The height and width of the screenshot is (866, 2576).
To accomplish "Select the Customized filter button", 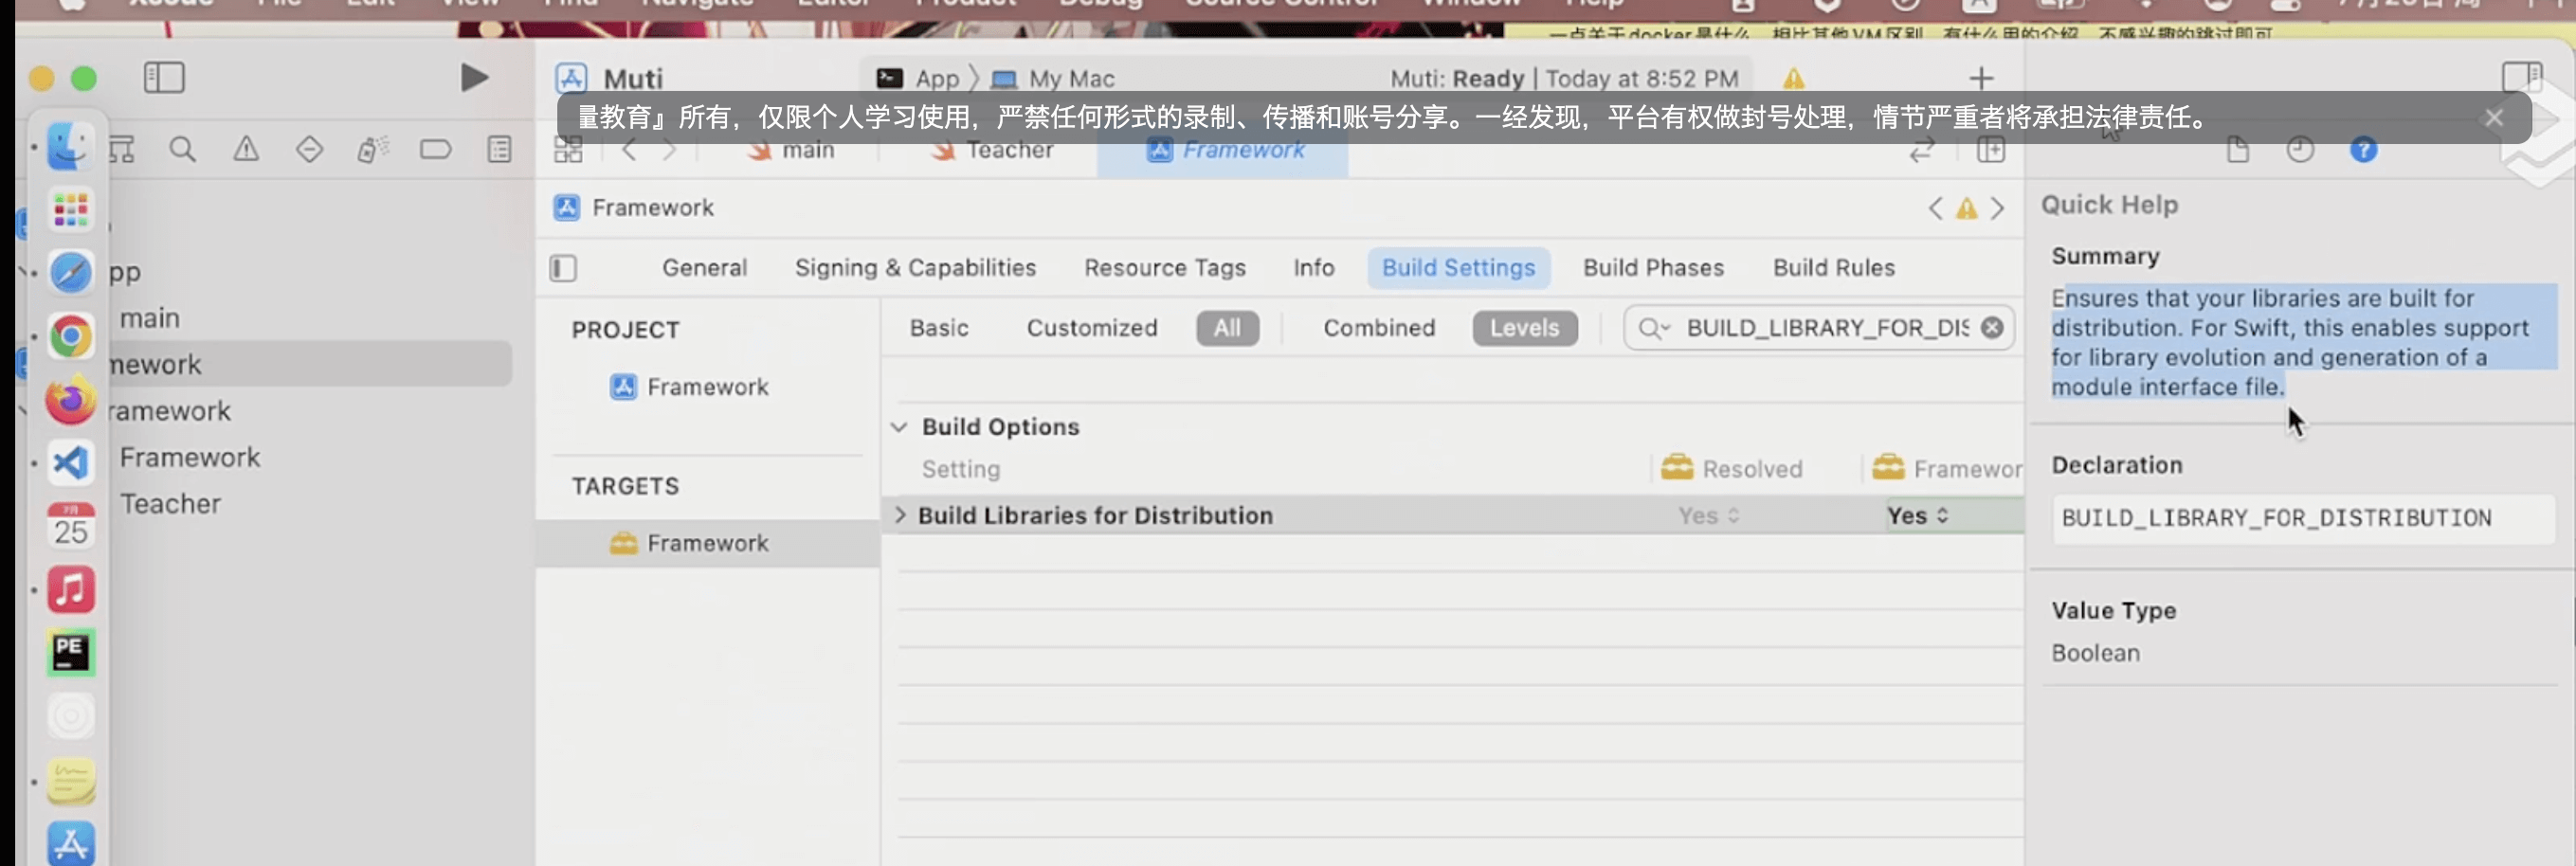I will click(x=1091, y=328).
